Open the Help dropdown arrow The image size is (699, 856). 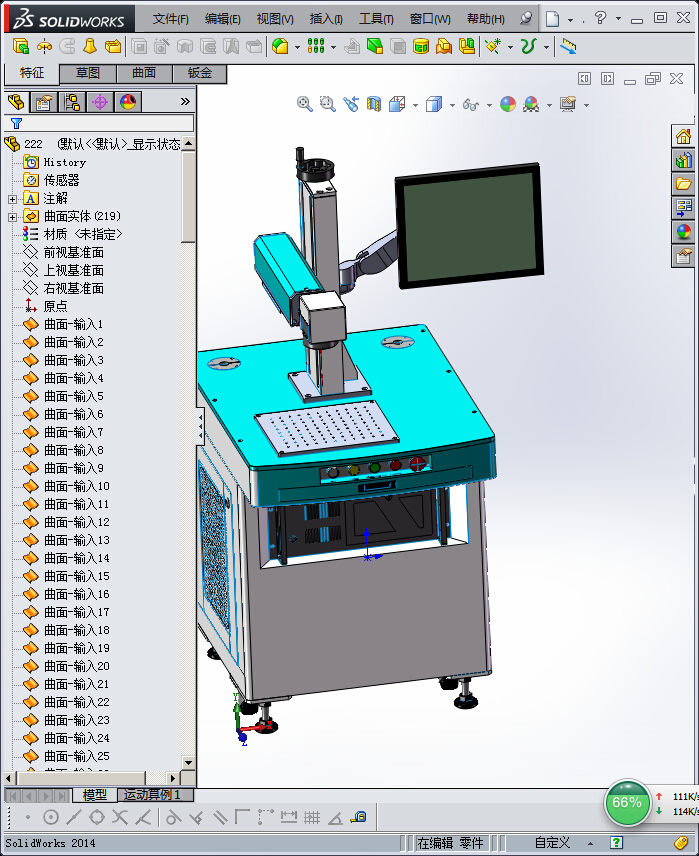[x=619, y=19]
